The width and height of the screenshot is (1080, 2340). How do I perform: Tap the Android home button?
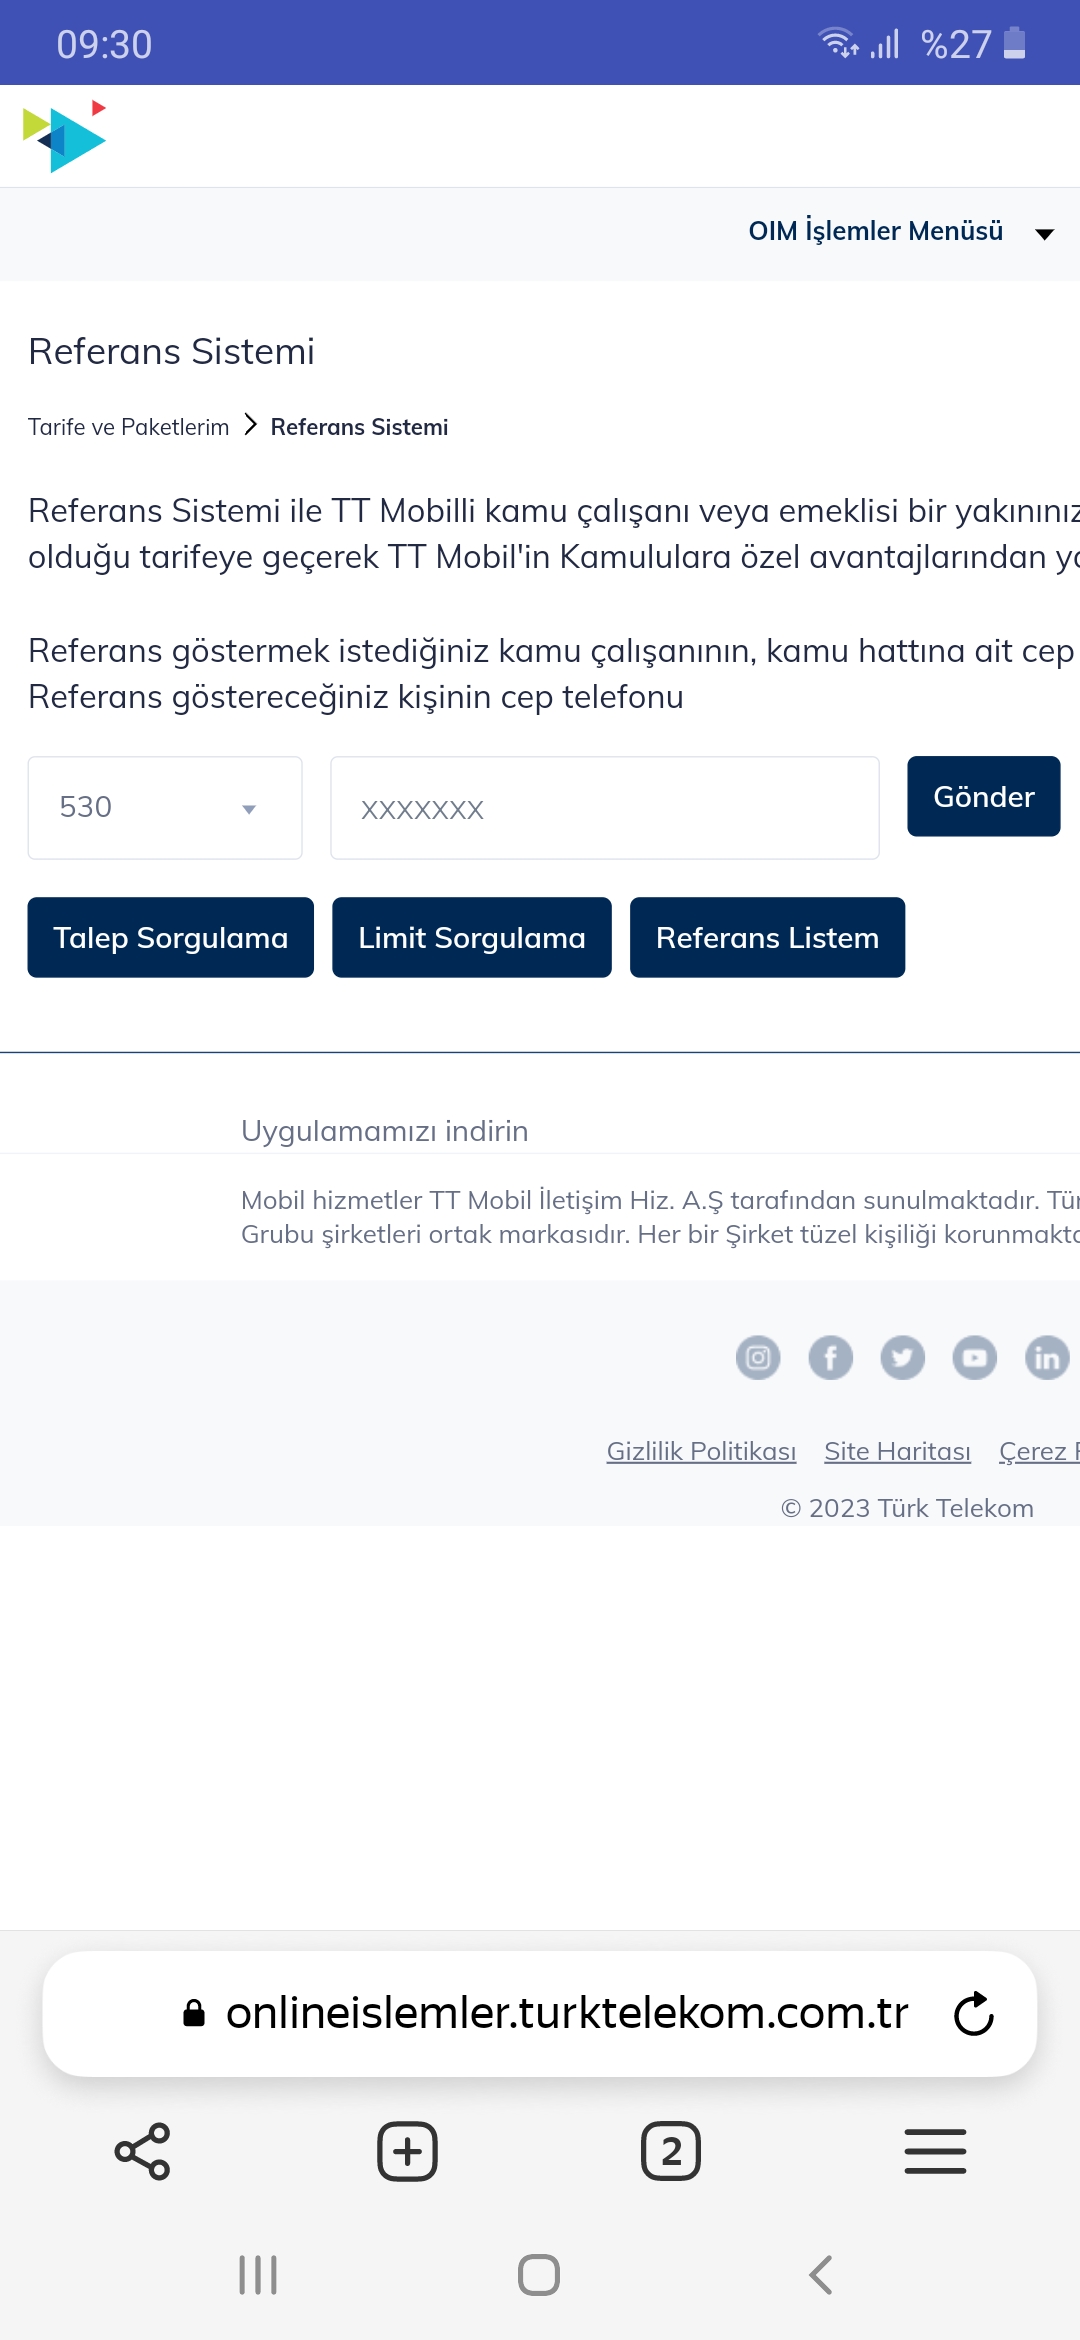click(x=539, y=2275)
